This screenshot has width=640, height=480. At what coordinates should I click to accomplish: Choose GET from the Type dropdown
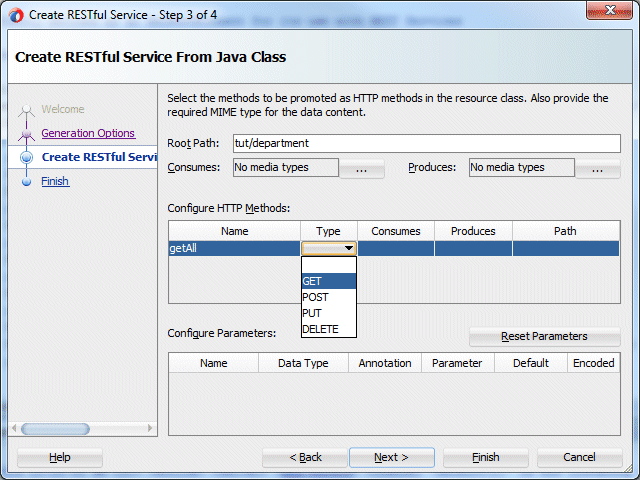(329, 281)
